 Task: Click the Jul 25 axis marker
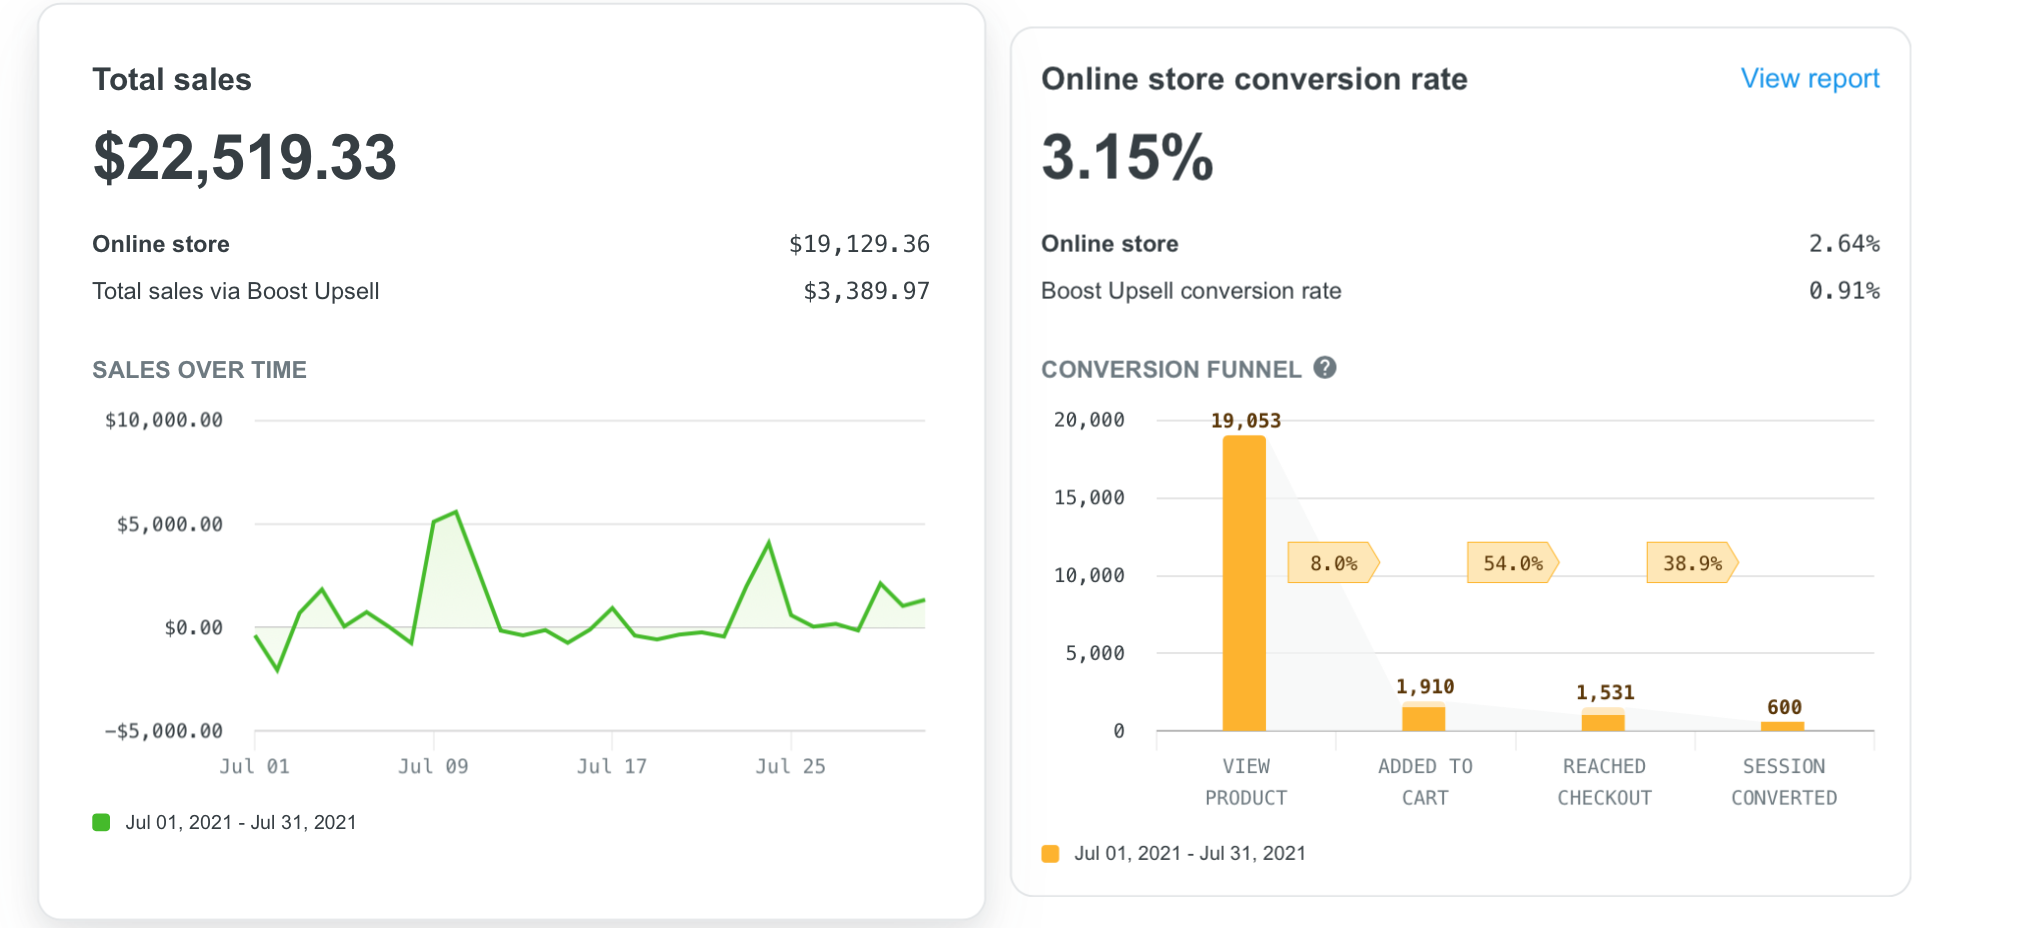tap(790, 766)
